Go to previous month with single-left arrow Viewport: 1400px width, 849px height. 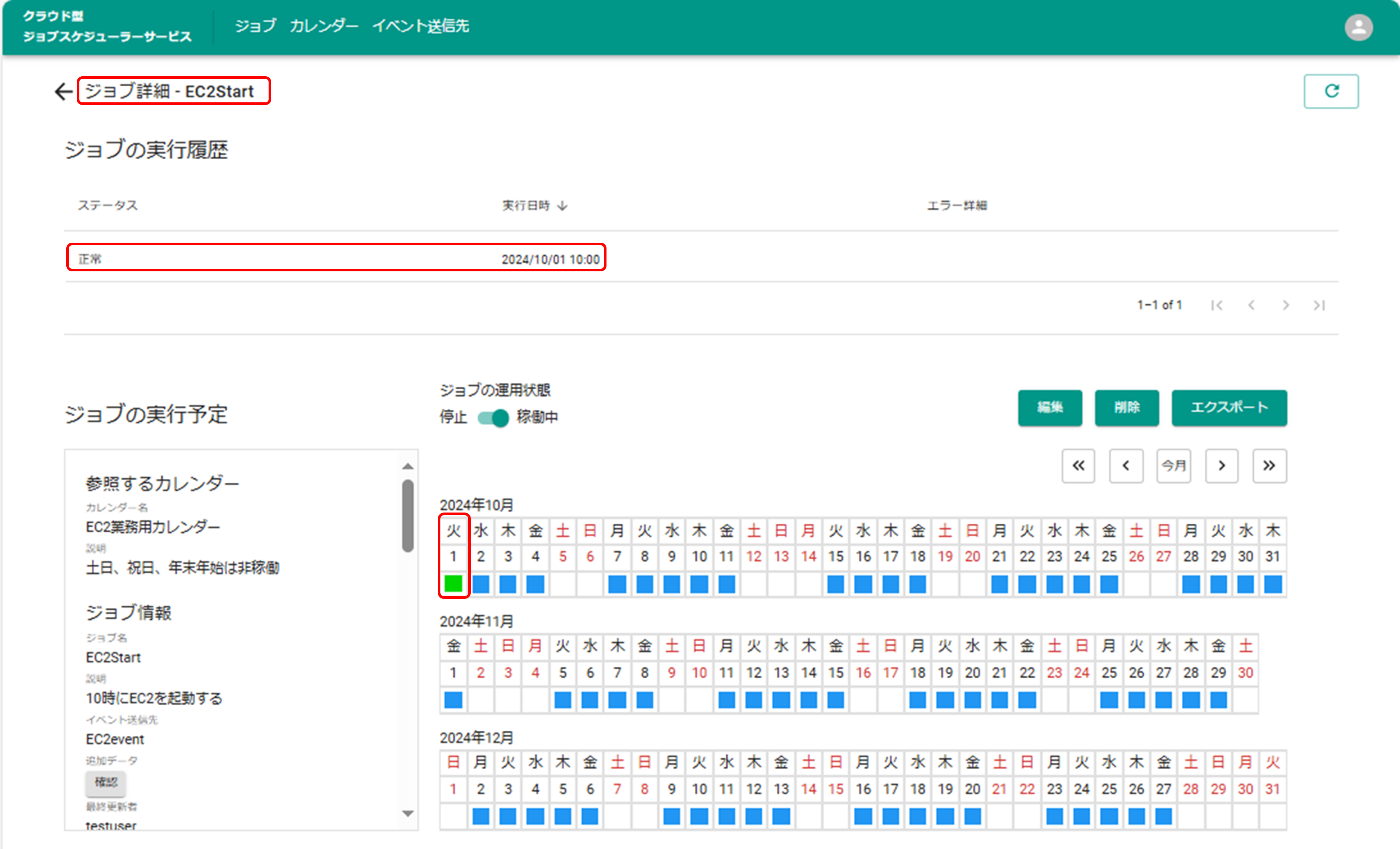coord(1126,466)
